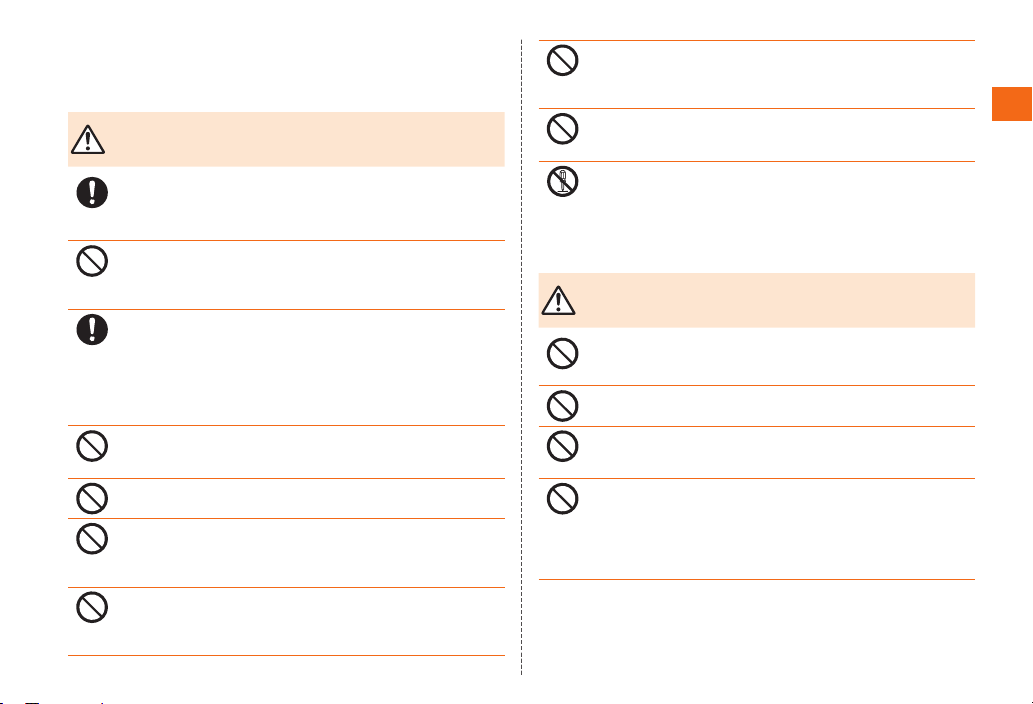1033x704 pixels.
Task: Click the prohibition icon between the two exclamation icons
Action: tap(92, 261)
